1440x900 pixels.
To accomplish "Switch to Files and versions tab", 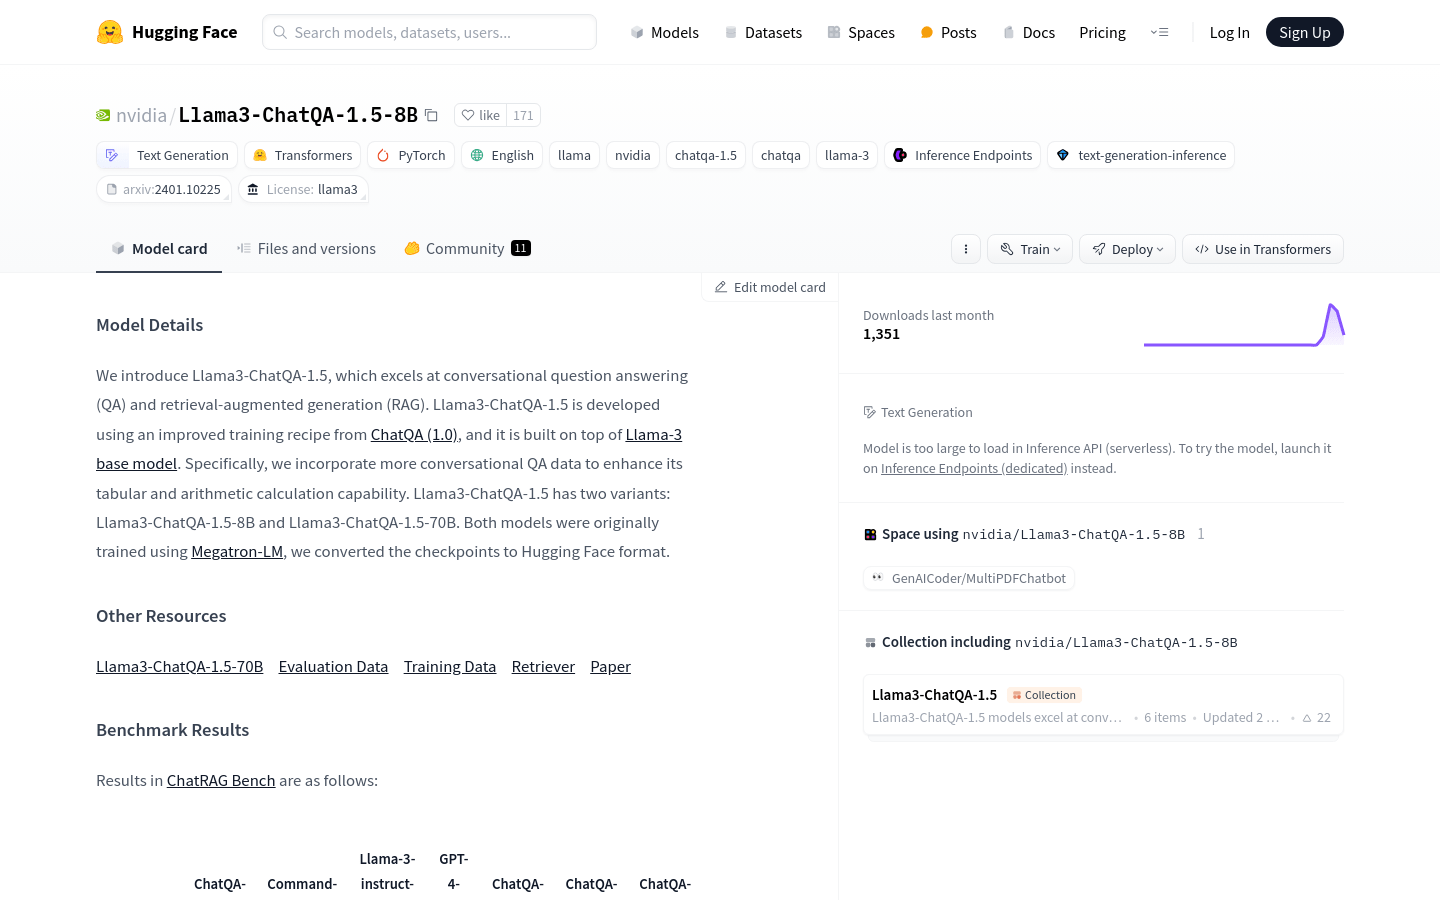I will coord(306,248).
